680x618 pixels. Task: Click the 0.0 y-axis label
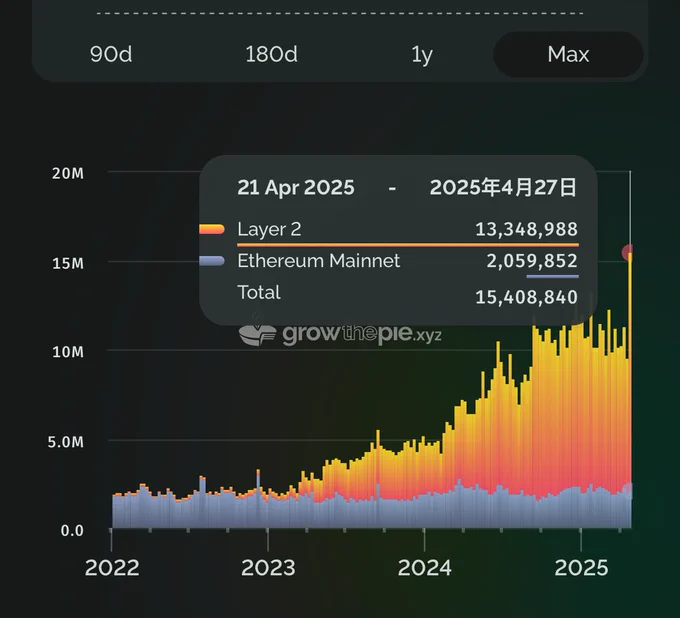coord(72,531)
